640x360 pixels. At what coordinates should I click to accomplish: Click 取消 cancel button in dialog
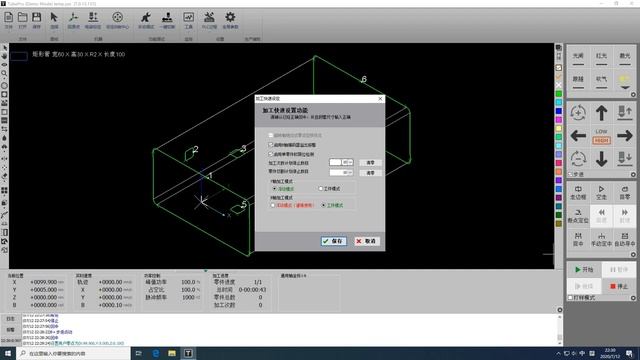coord(366,241)
